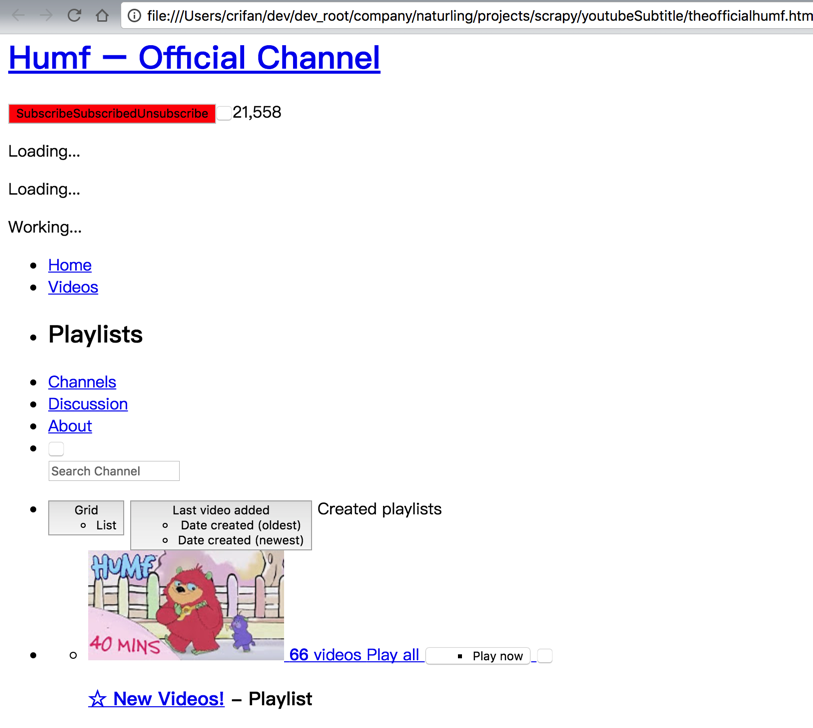
Task: Open the New Videos! playlist link
Action: point(156,699)
